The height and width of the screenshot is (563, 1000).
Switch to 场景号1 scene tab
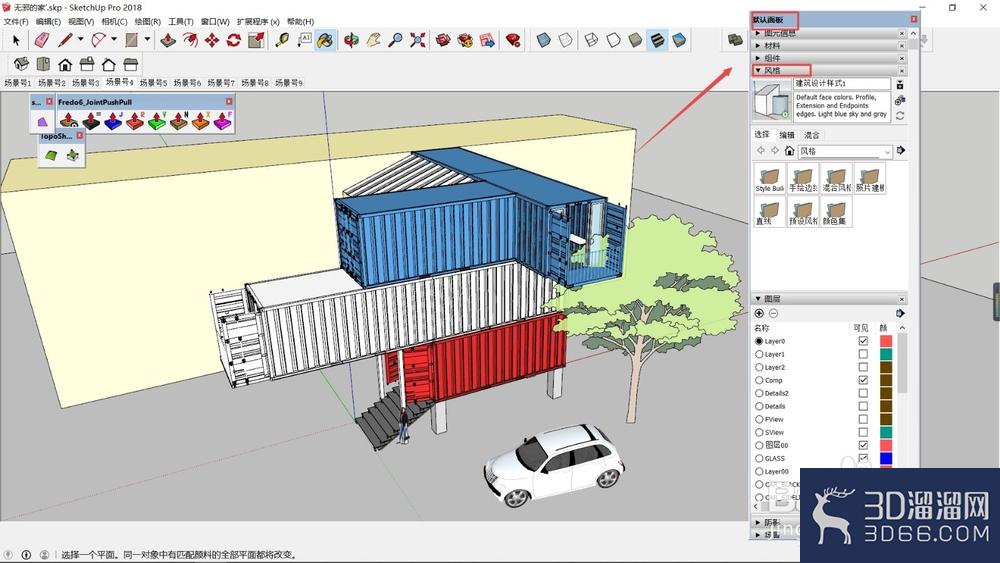[17, 83]
